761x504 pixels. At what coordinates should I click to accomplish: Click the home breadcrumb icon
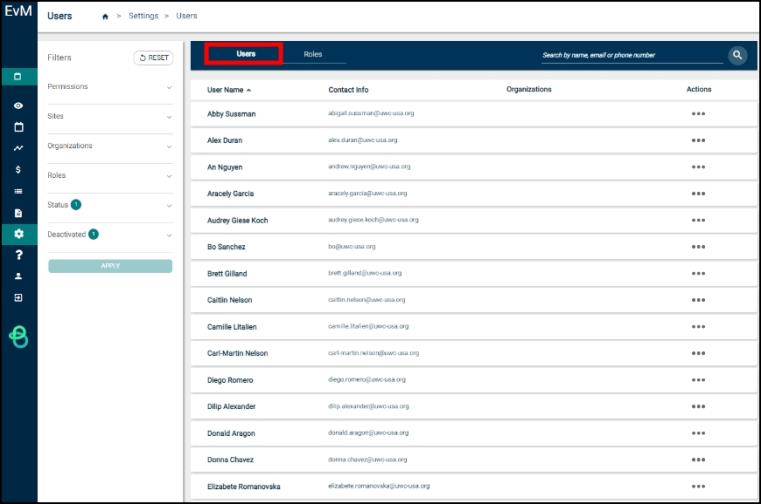(x=105, y=17)
